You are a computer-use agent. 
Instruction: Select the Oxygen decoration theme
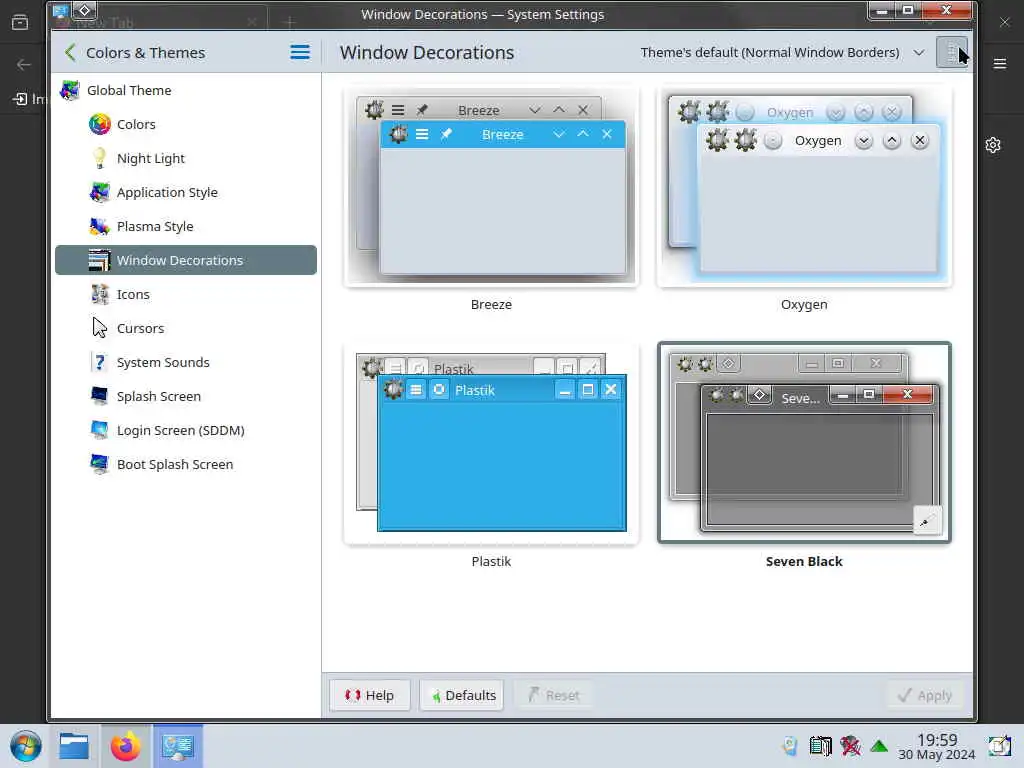804,187
